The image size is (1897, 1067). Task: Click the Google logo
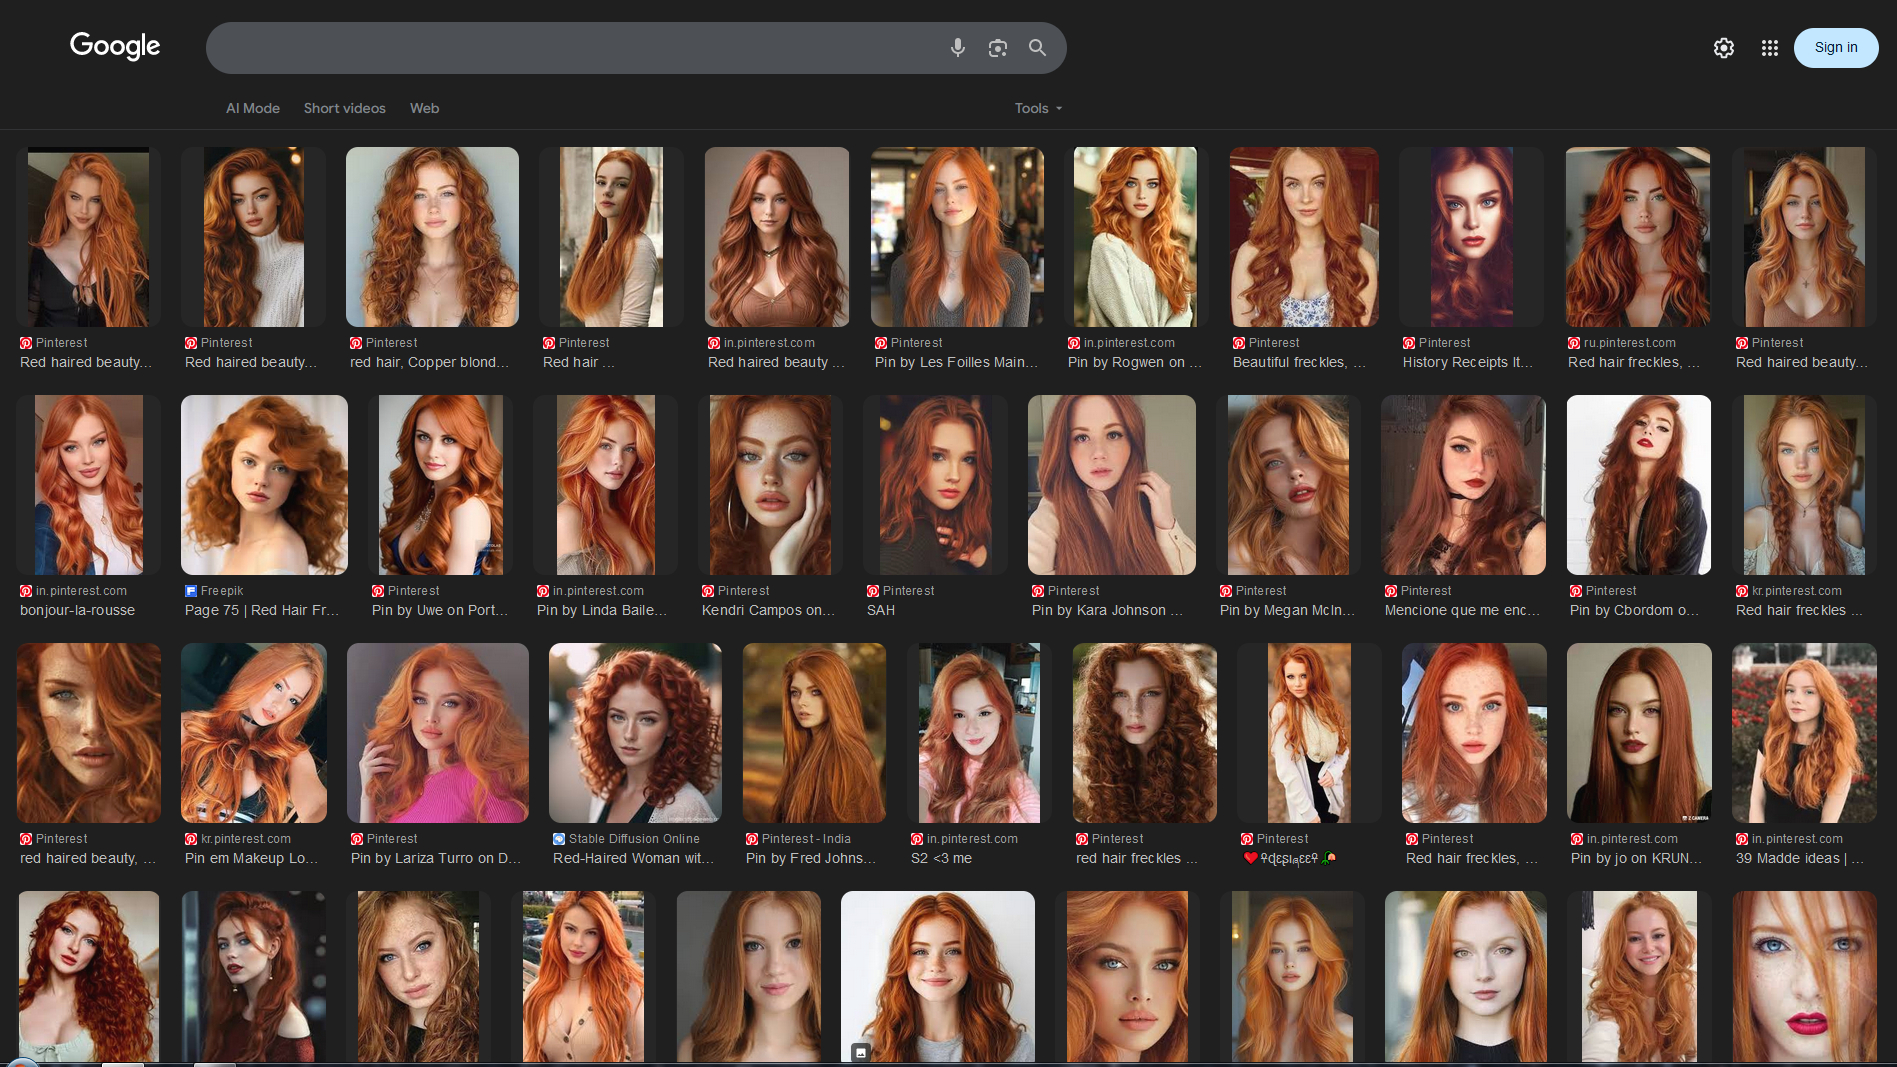click(x=115, y=46)
